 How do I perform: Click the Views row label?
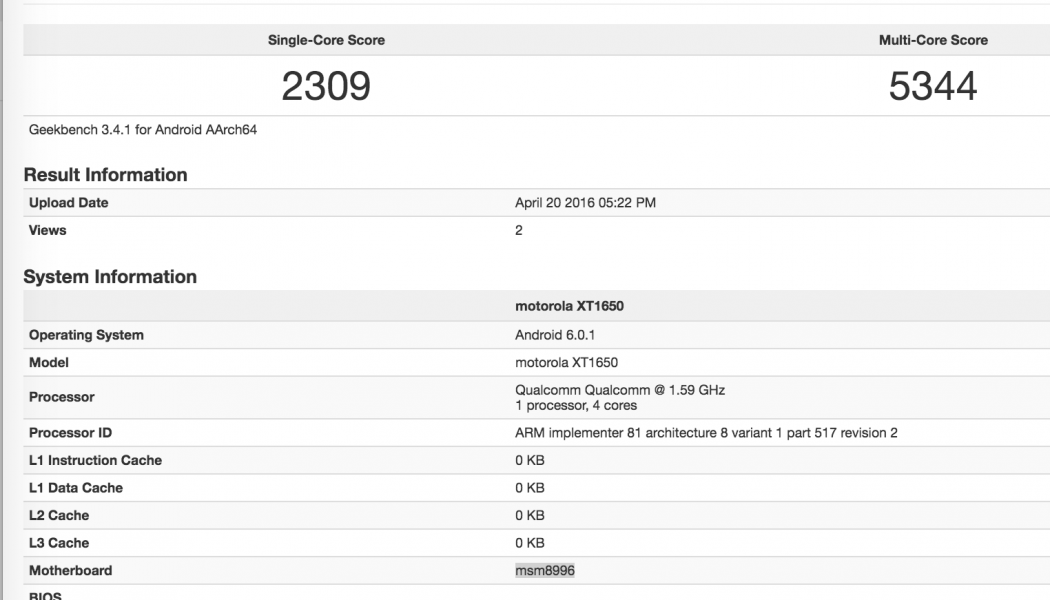pyautogui.click(x=47, y=230)
